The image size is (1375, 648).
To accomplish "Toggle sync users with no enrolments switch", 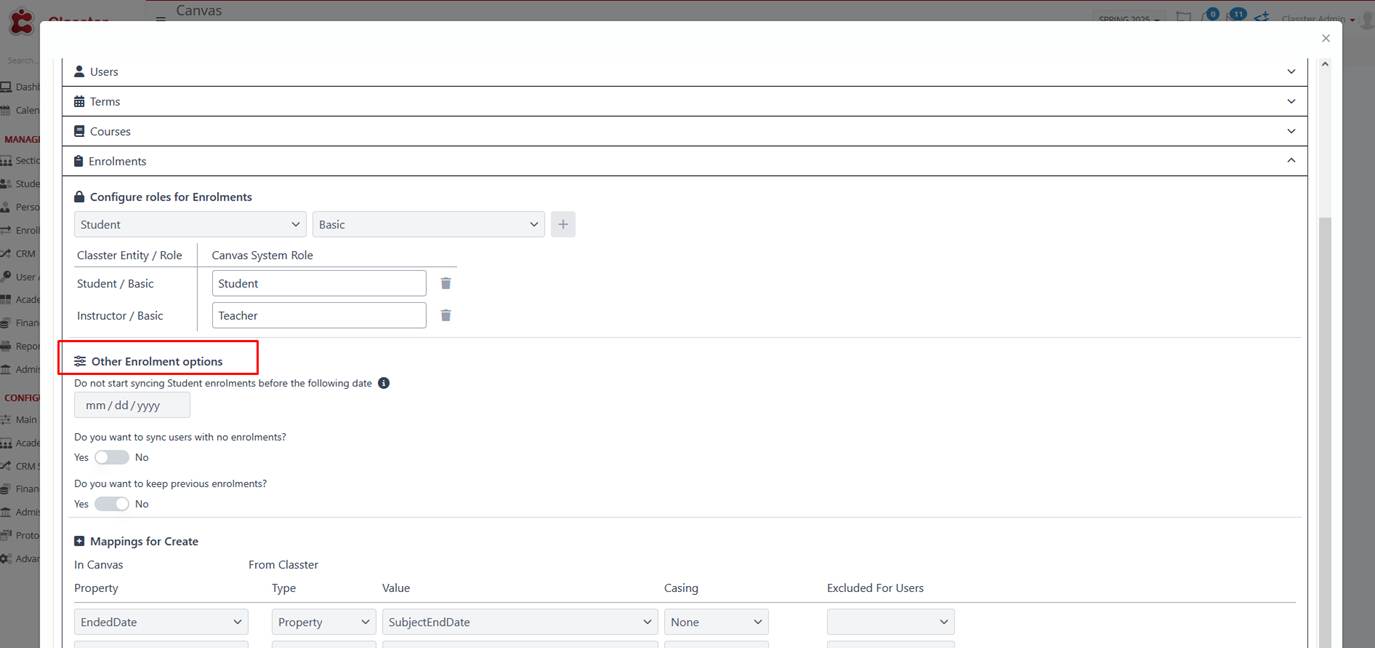I will [x=112, y=457].
